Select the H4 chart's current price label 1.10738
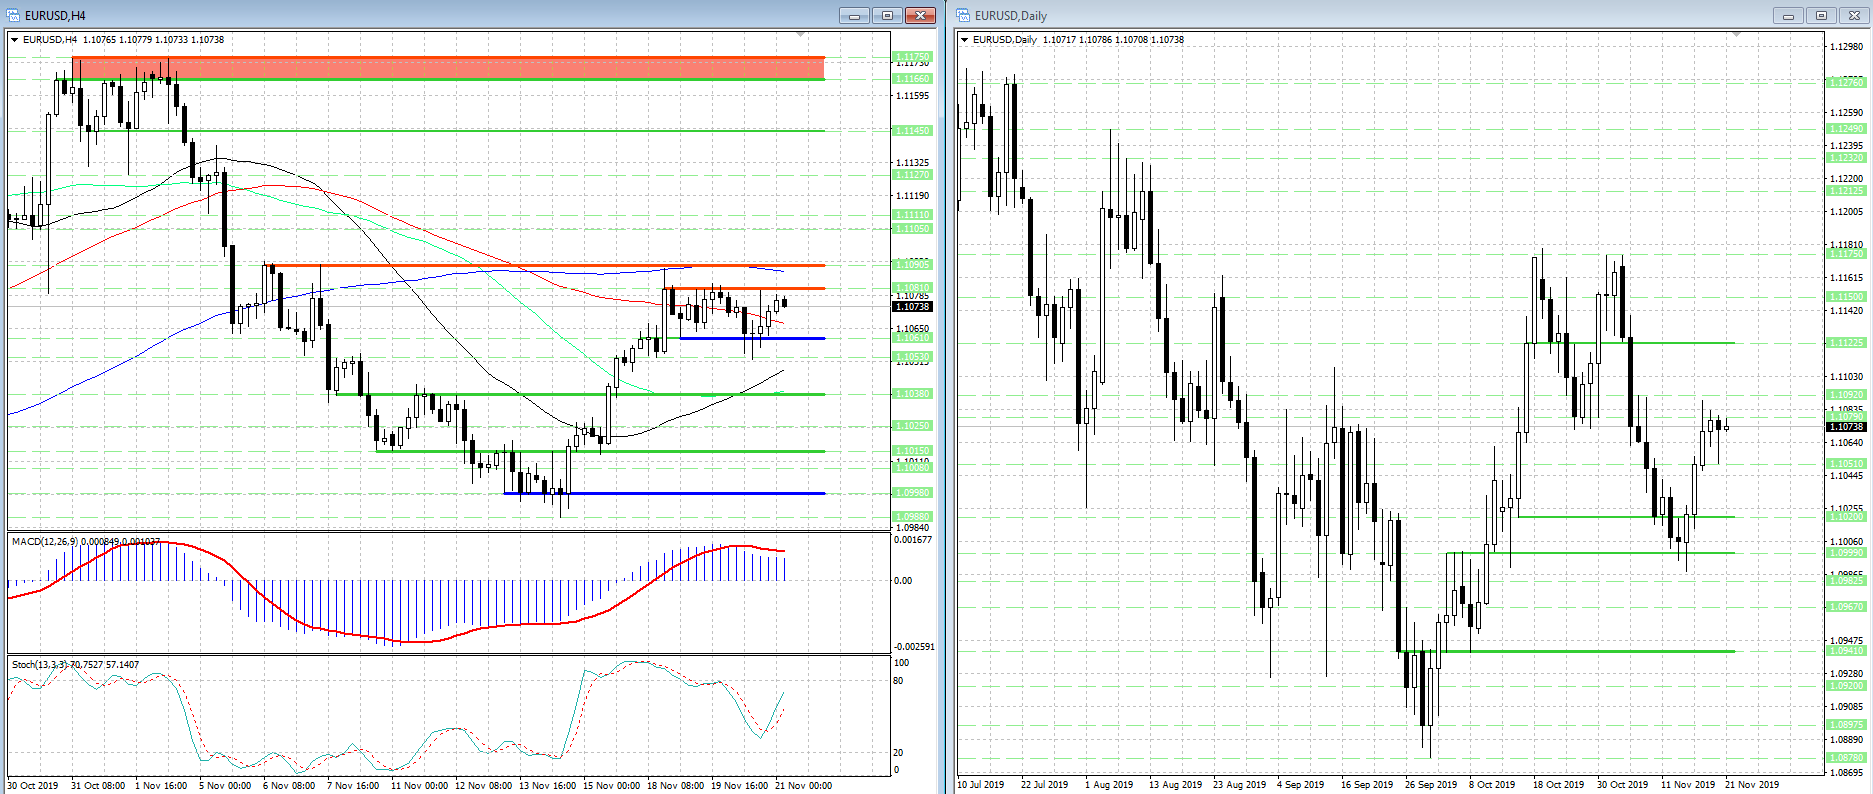The width and height of the screenshot is (1873, 794). tap(912, 307)
